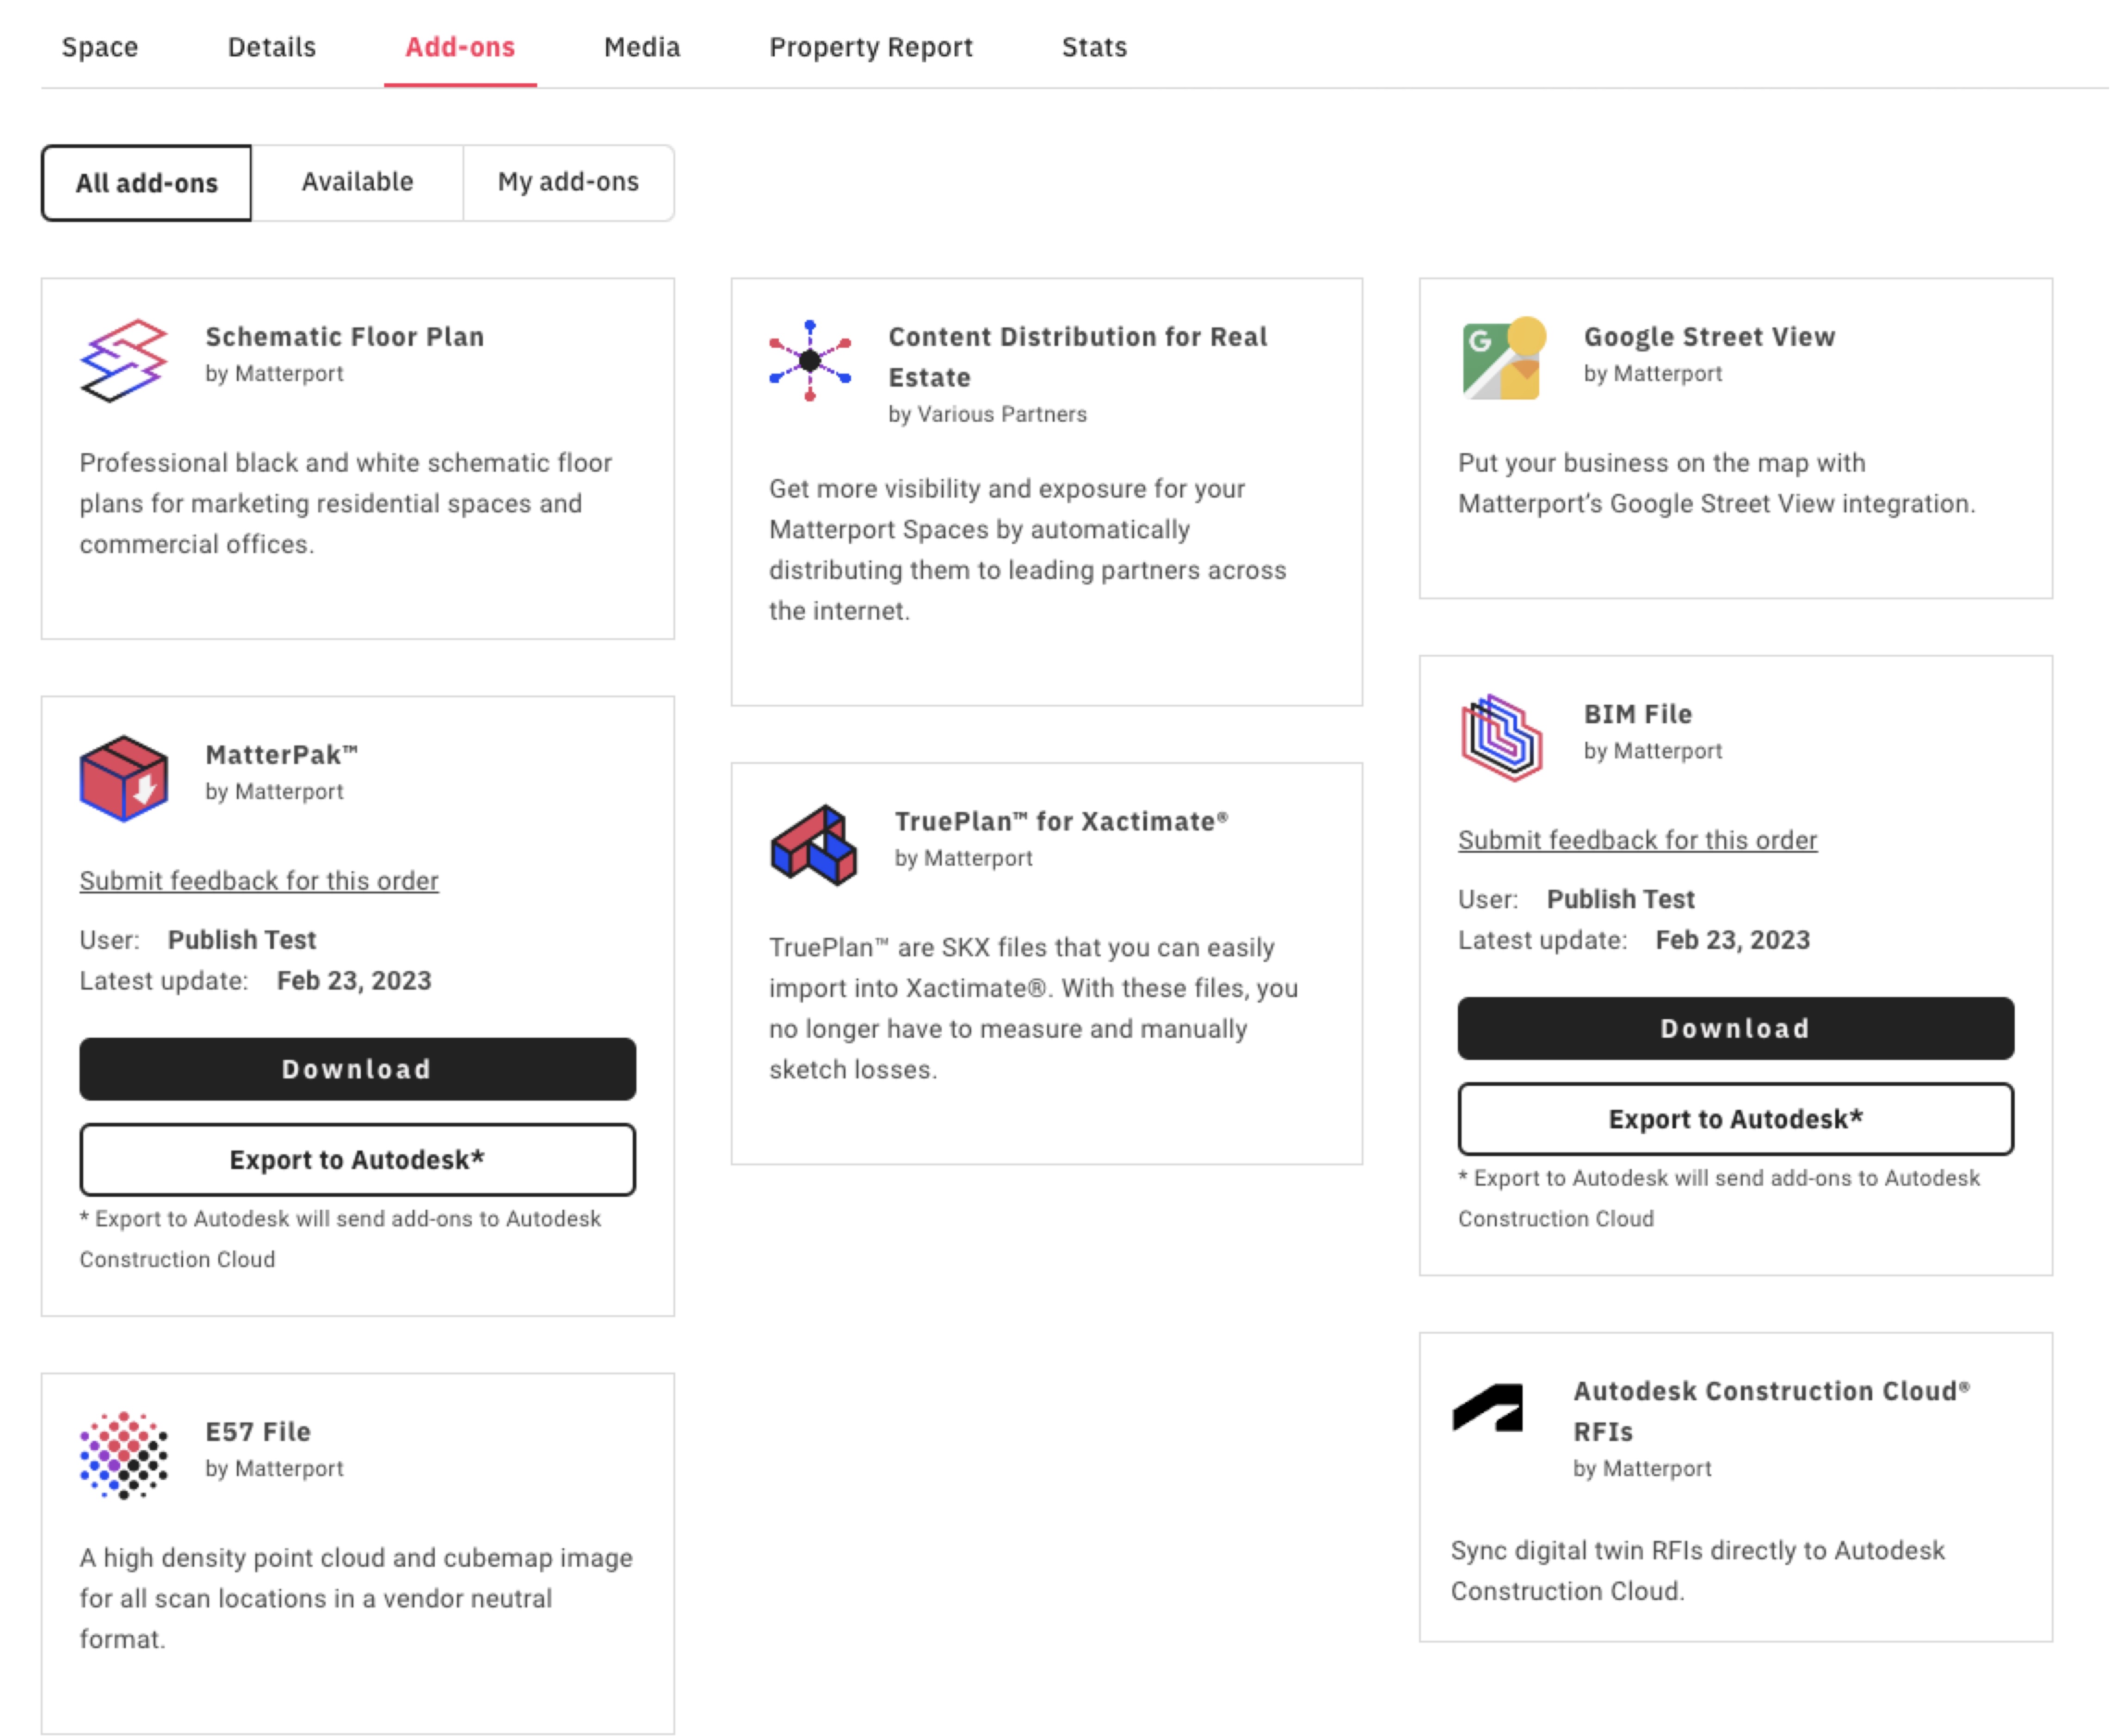Download the BIM File
This screenshot has height=1736, width=2110.
coord(1735,1028)
